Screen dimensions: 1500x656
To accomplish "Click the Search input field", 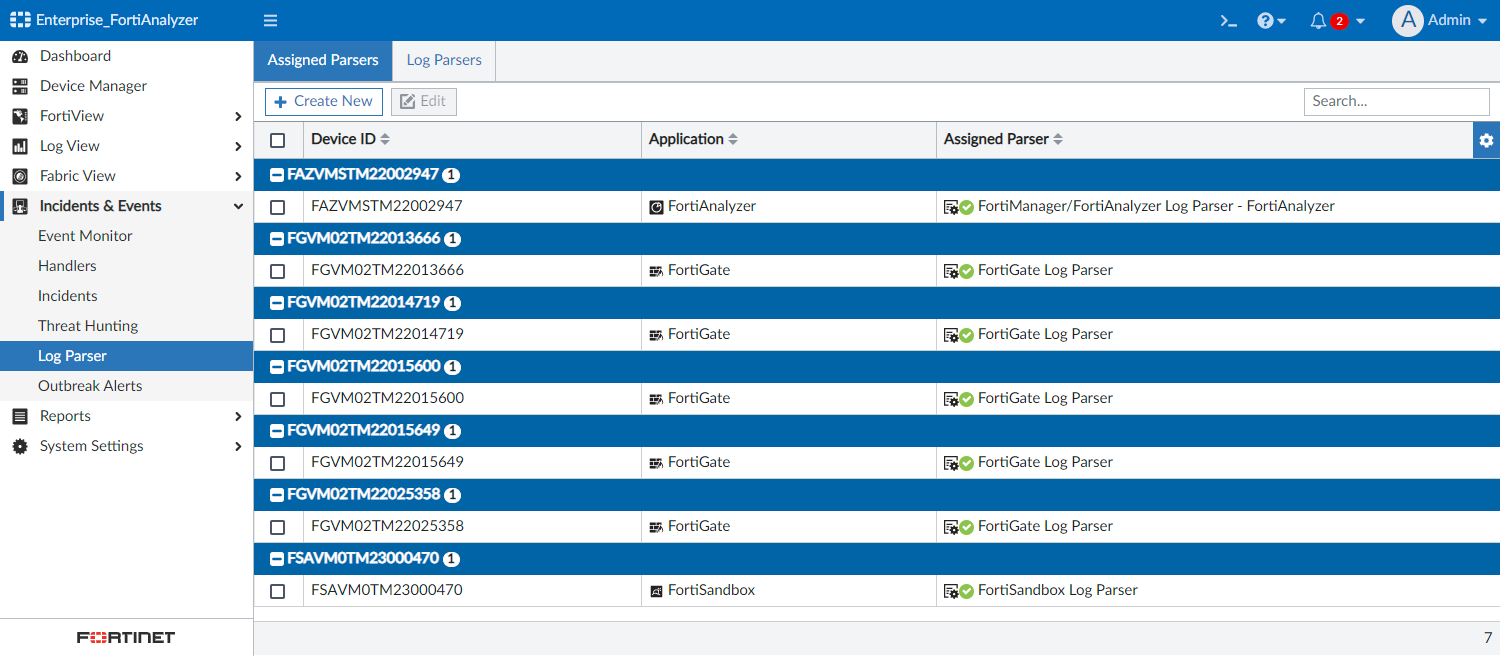I will (x=1396, y=101).
